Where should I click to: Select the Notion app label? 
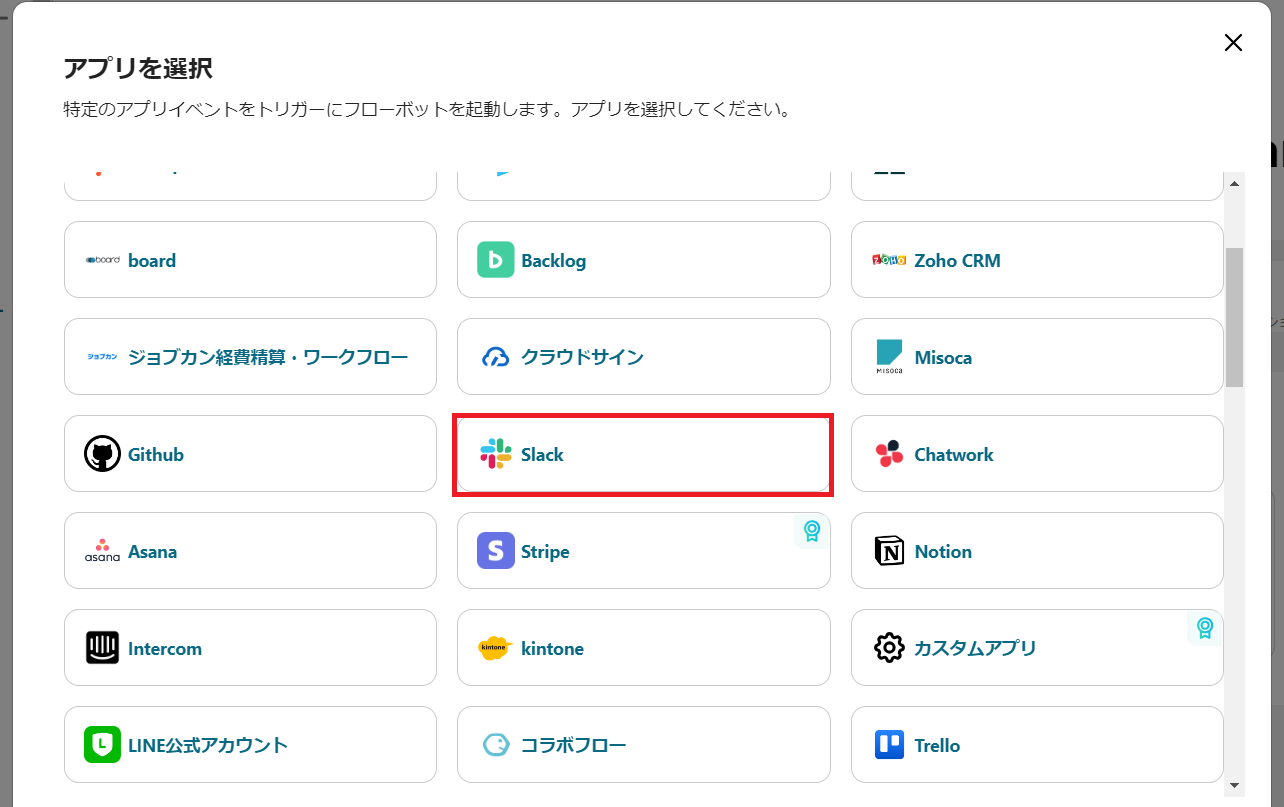(943, 551)
